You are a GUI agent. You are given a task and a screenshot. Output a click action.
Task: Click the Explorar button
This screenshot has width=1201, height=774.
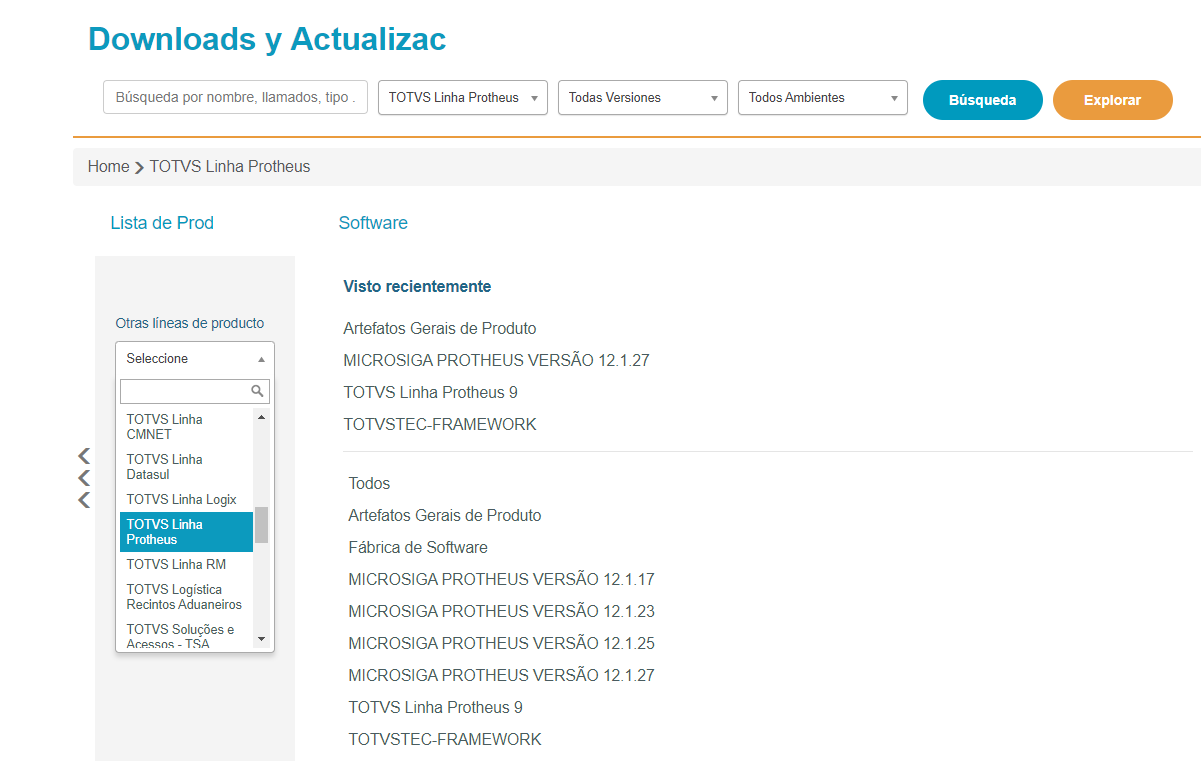tap(1113, 100)
